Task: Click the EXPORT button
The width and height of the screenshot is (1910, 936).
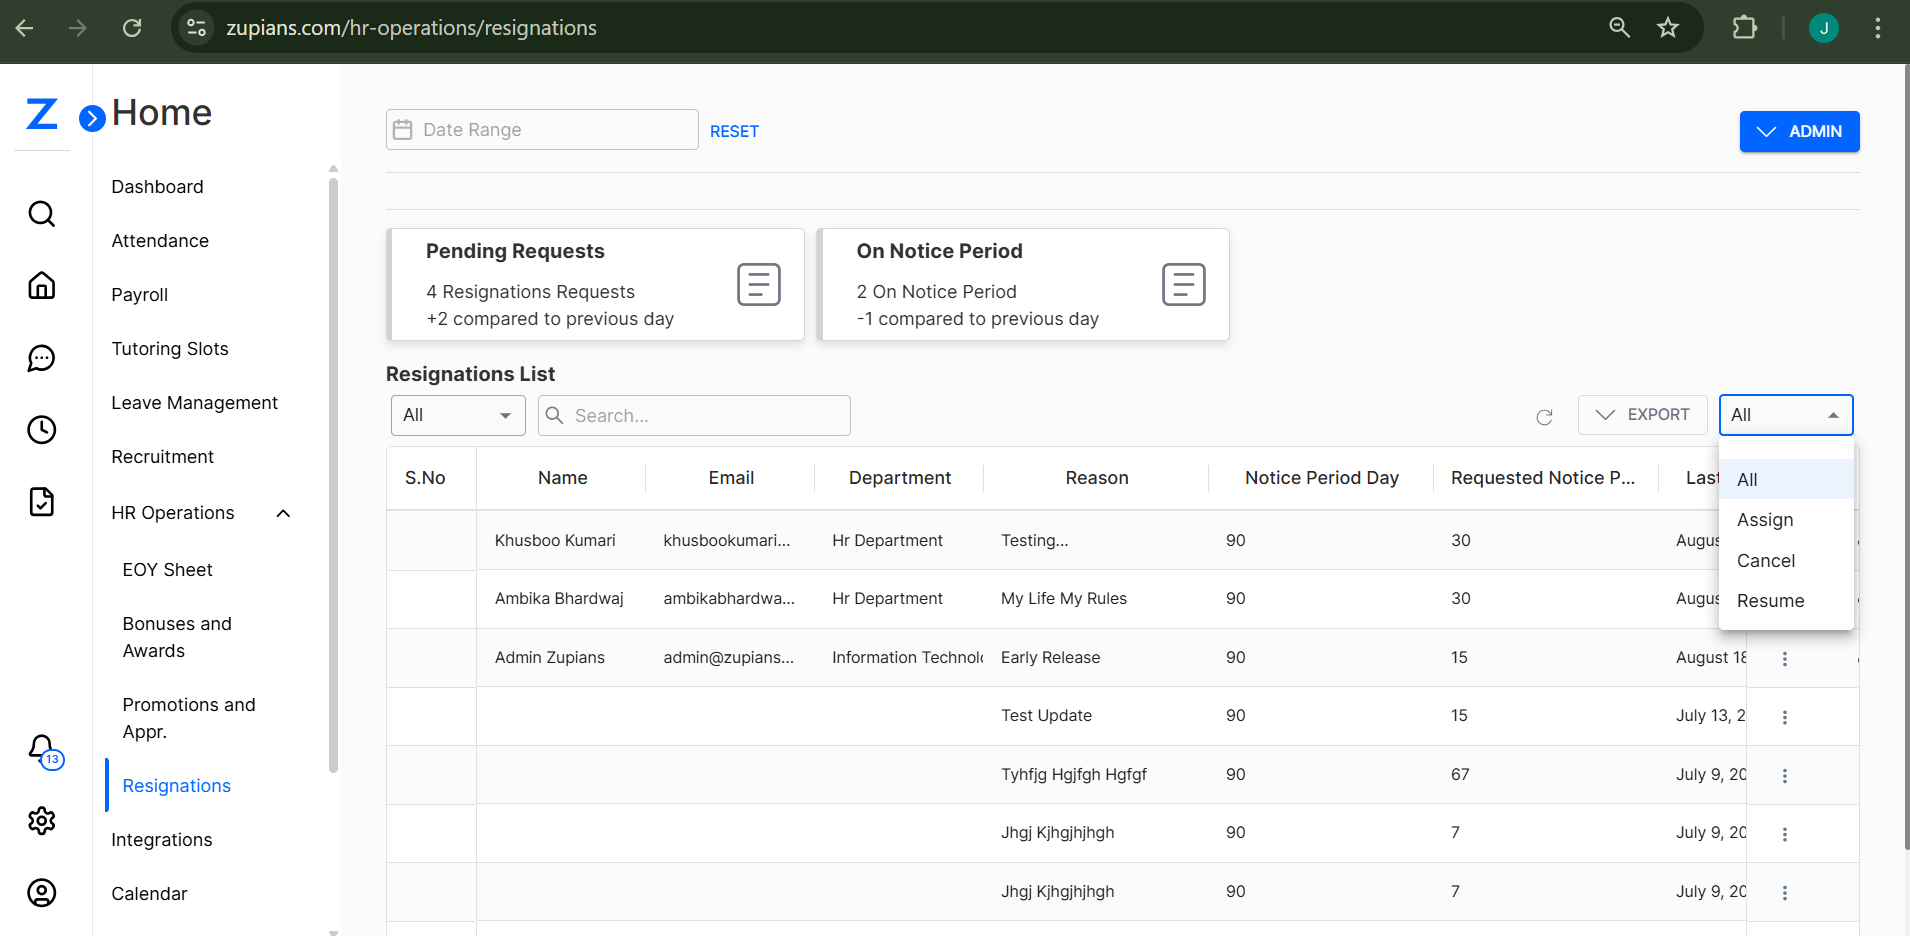Action: point(1642,414)
